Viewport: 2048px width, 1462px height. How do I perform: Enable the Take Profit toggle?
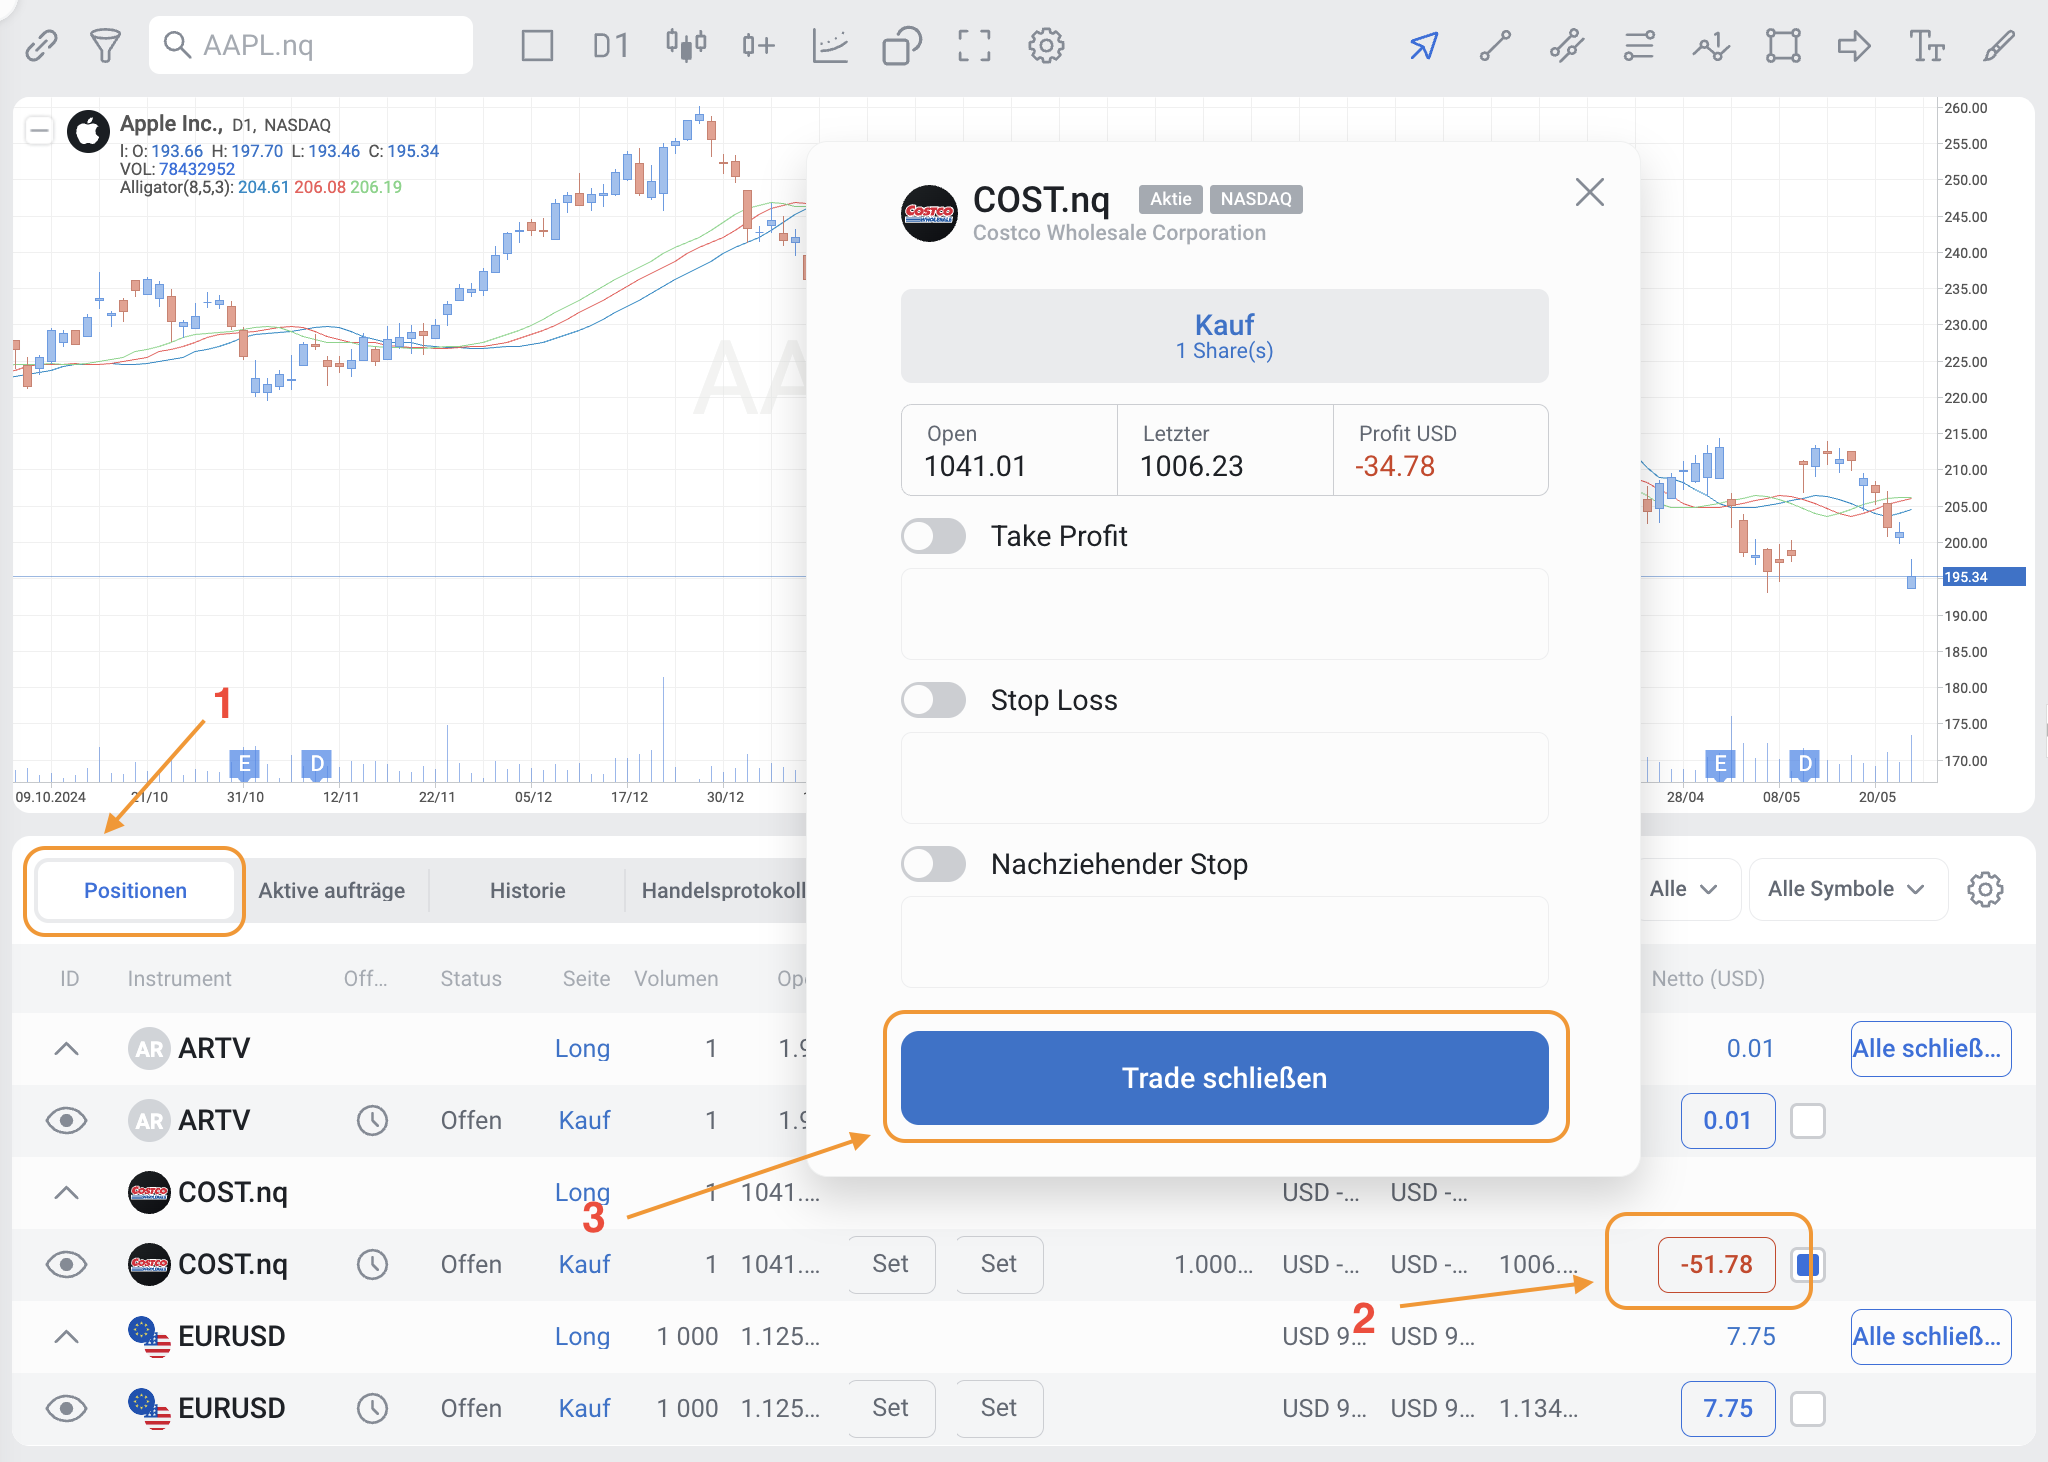point(933,536)
